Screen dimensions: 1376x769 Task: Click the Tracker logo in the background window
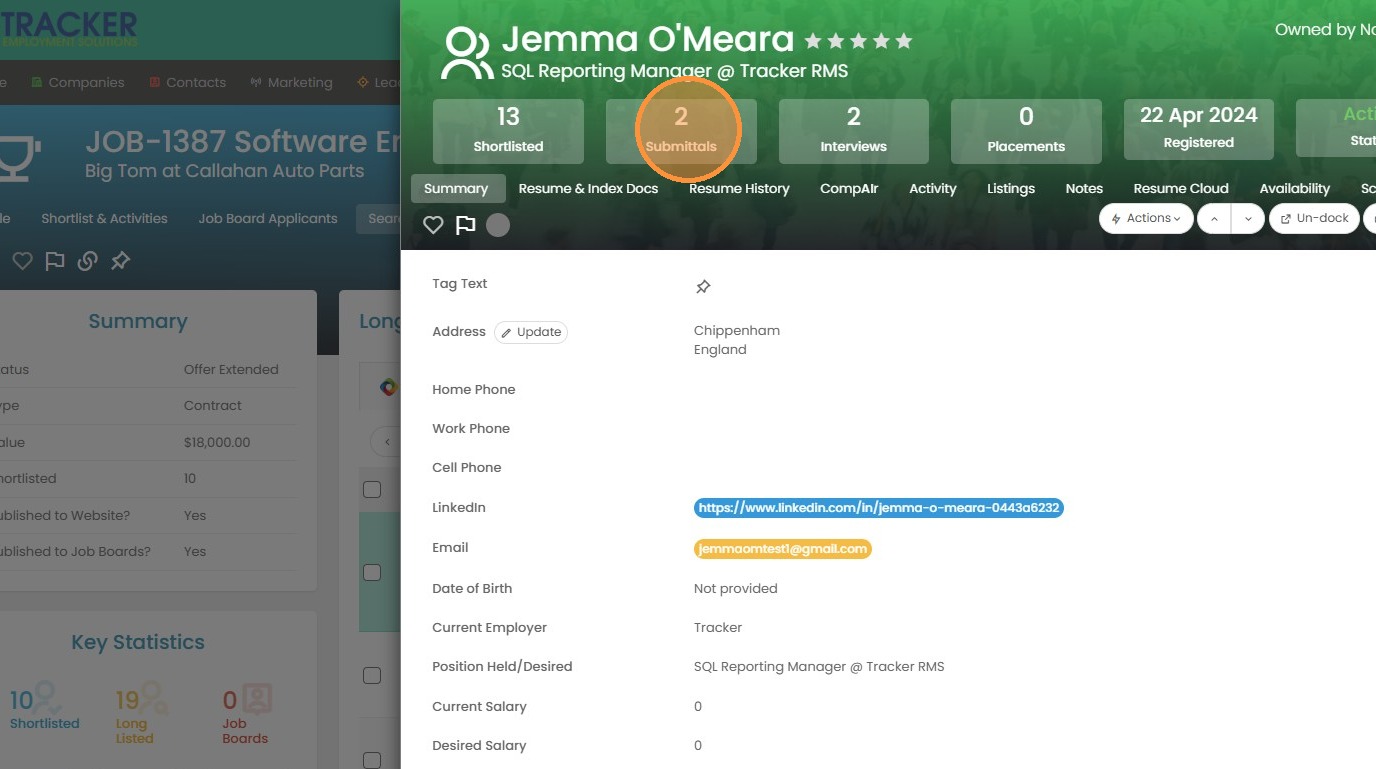pyautogui.click(x=69, y=28)
